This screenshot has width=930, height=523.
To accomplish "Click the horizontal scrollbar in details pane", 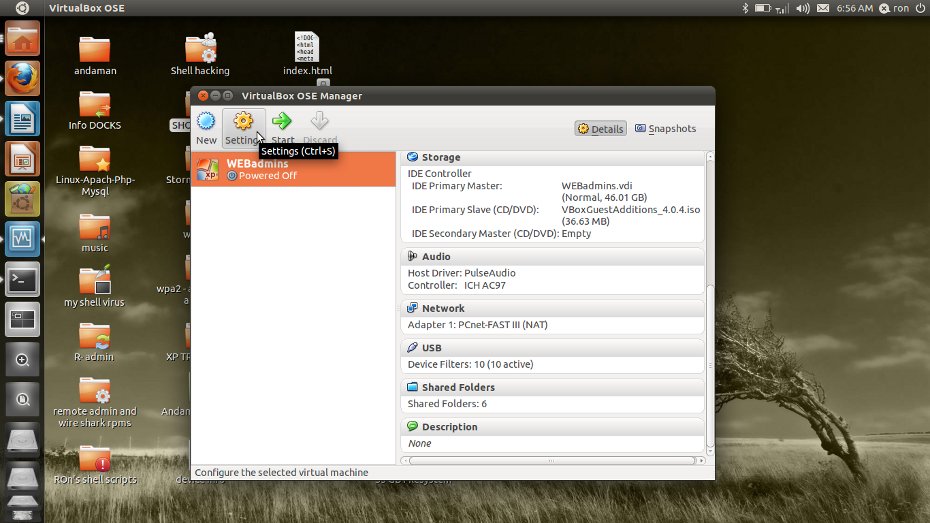I will click(x=551, y=461).
